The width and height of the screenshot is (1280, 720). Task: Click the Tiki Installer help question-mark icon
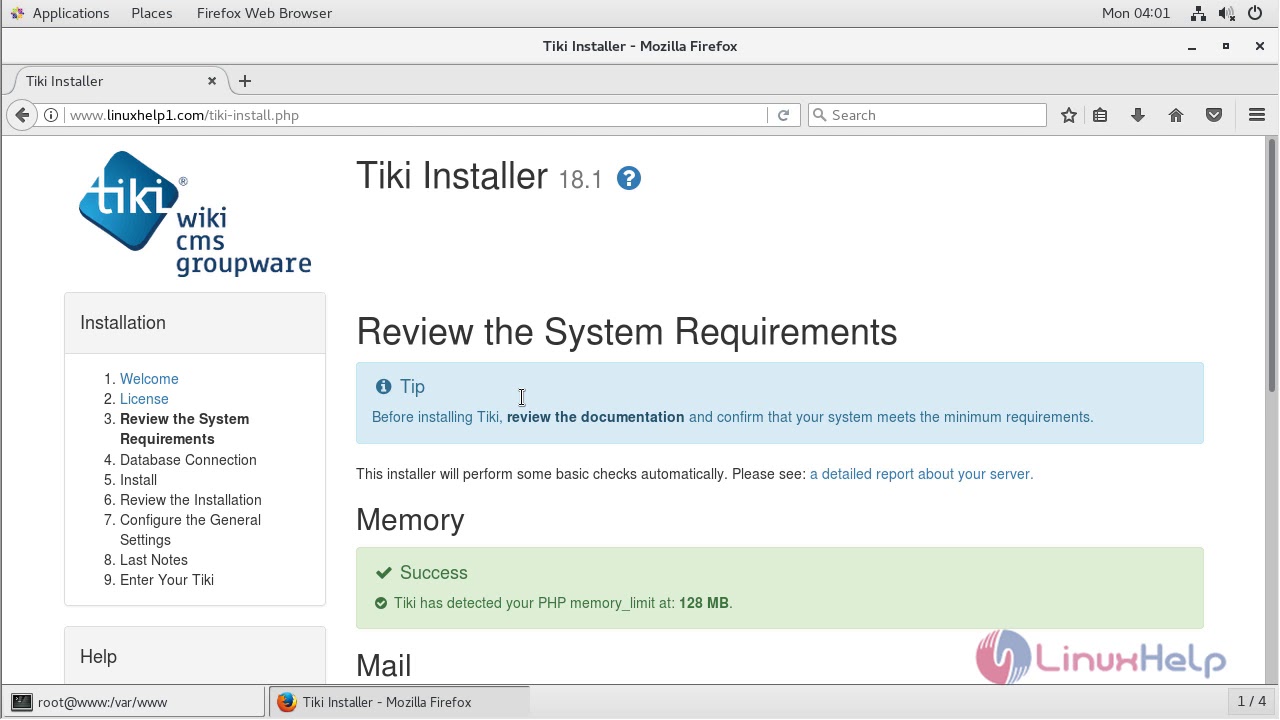[628, 179]
